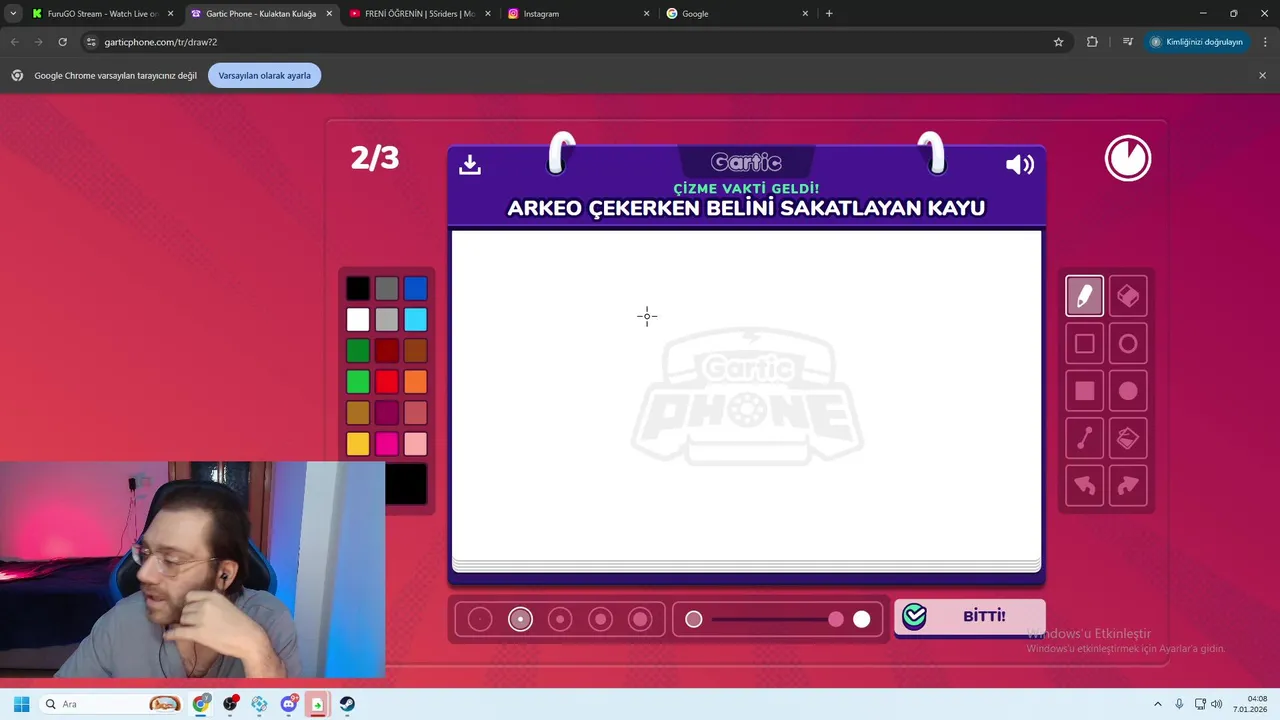
Task: Reload the Gartic Phone page
Action: tap(62, 42)
